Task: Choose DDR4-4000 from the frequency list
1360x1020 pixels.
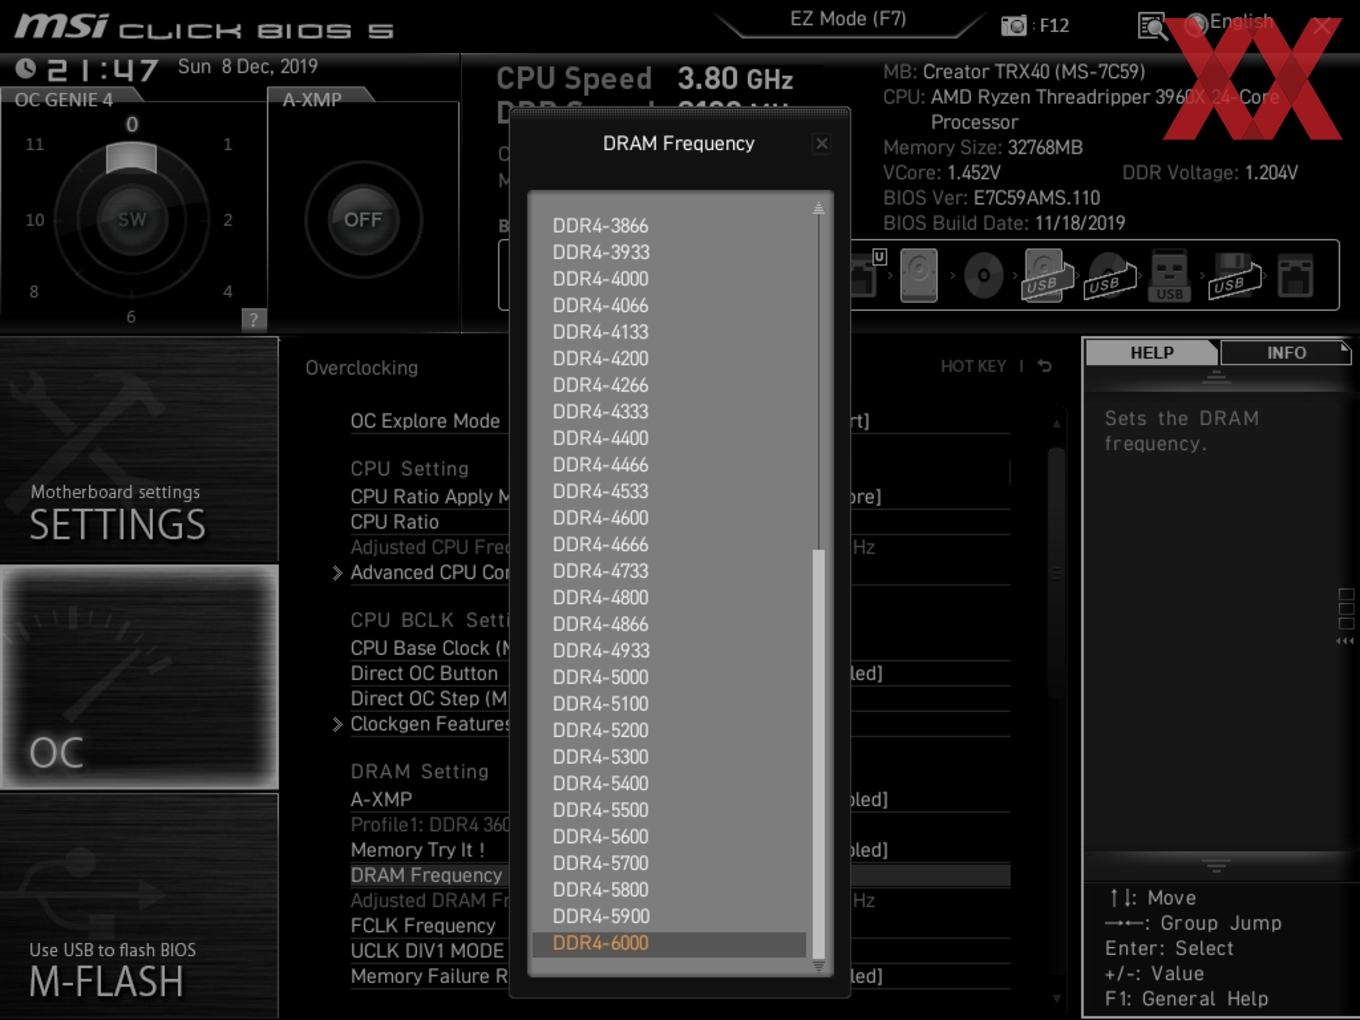Action: pos(600,279)
